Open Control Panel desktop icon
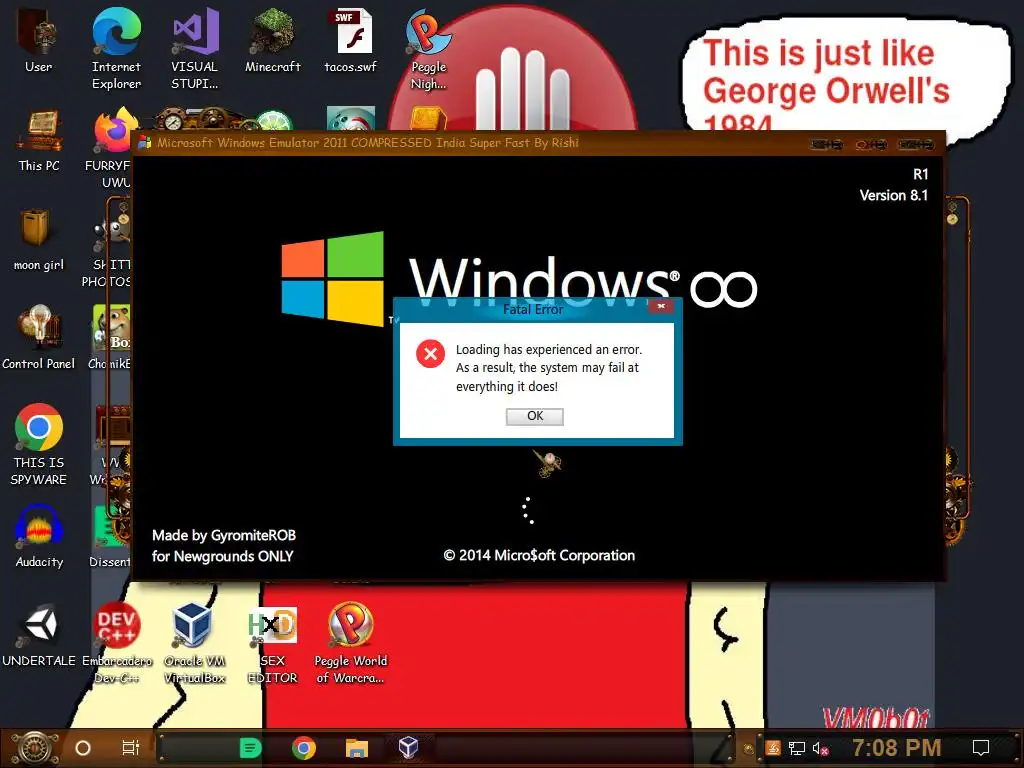The width and height of the screenshot is (1024, 768). click(x=39, y=338)
